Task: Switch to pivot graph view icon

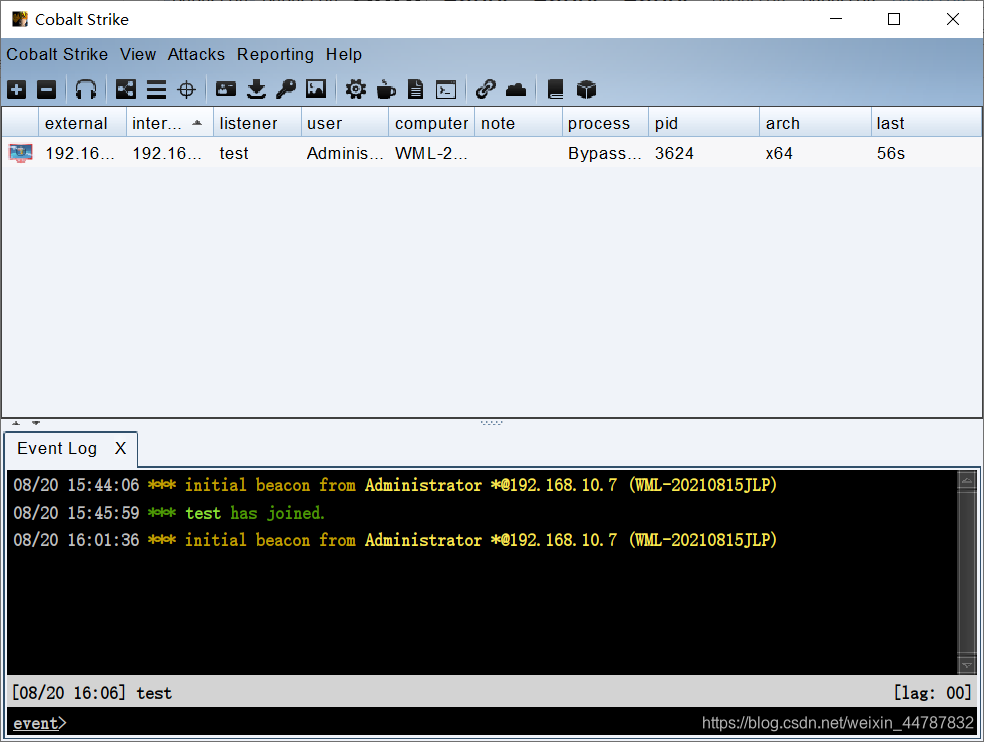Action: pos(126,90)
